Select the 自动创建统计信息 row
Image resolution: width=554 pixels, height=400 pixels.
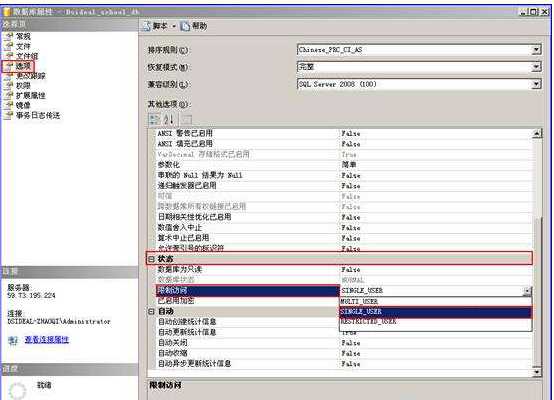(247, 322)
